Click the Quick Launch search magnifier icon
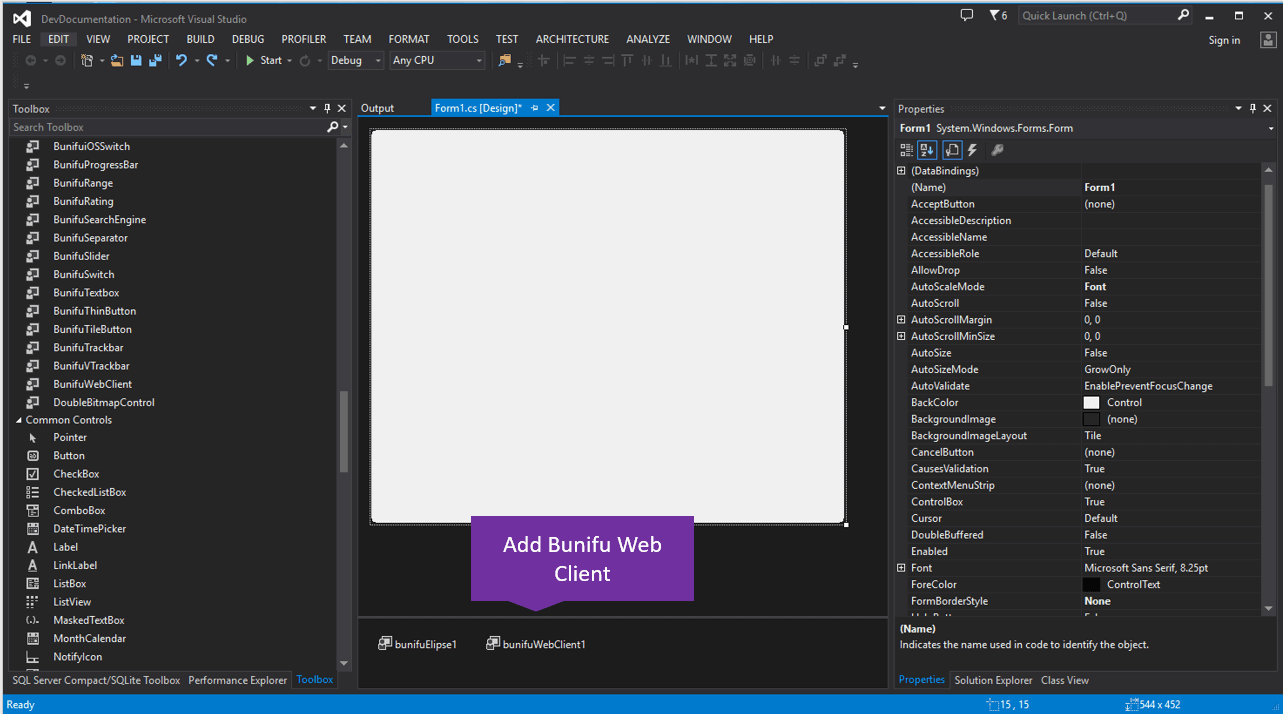Screen dimensions: 1283x714 click(x=1183, y=15)
